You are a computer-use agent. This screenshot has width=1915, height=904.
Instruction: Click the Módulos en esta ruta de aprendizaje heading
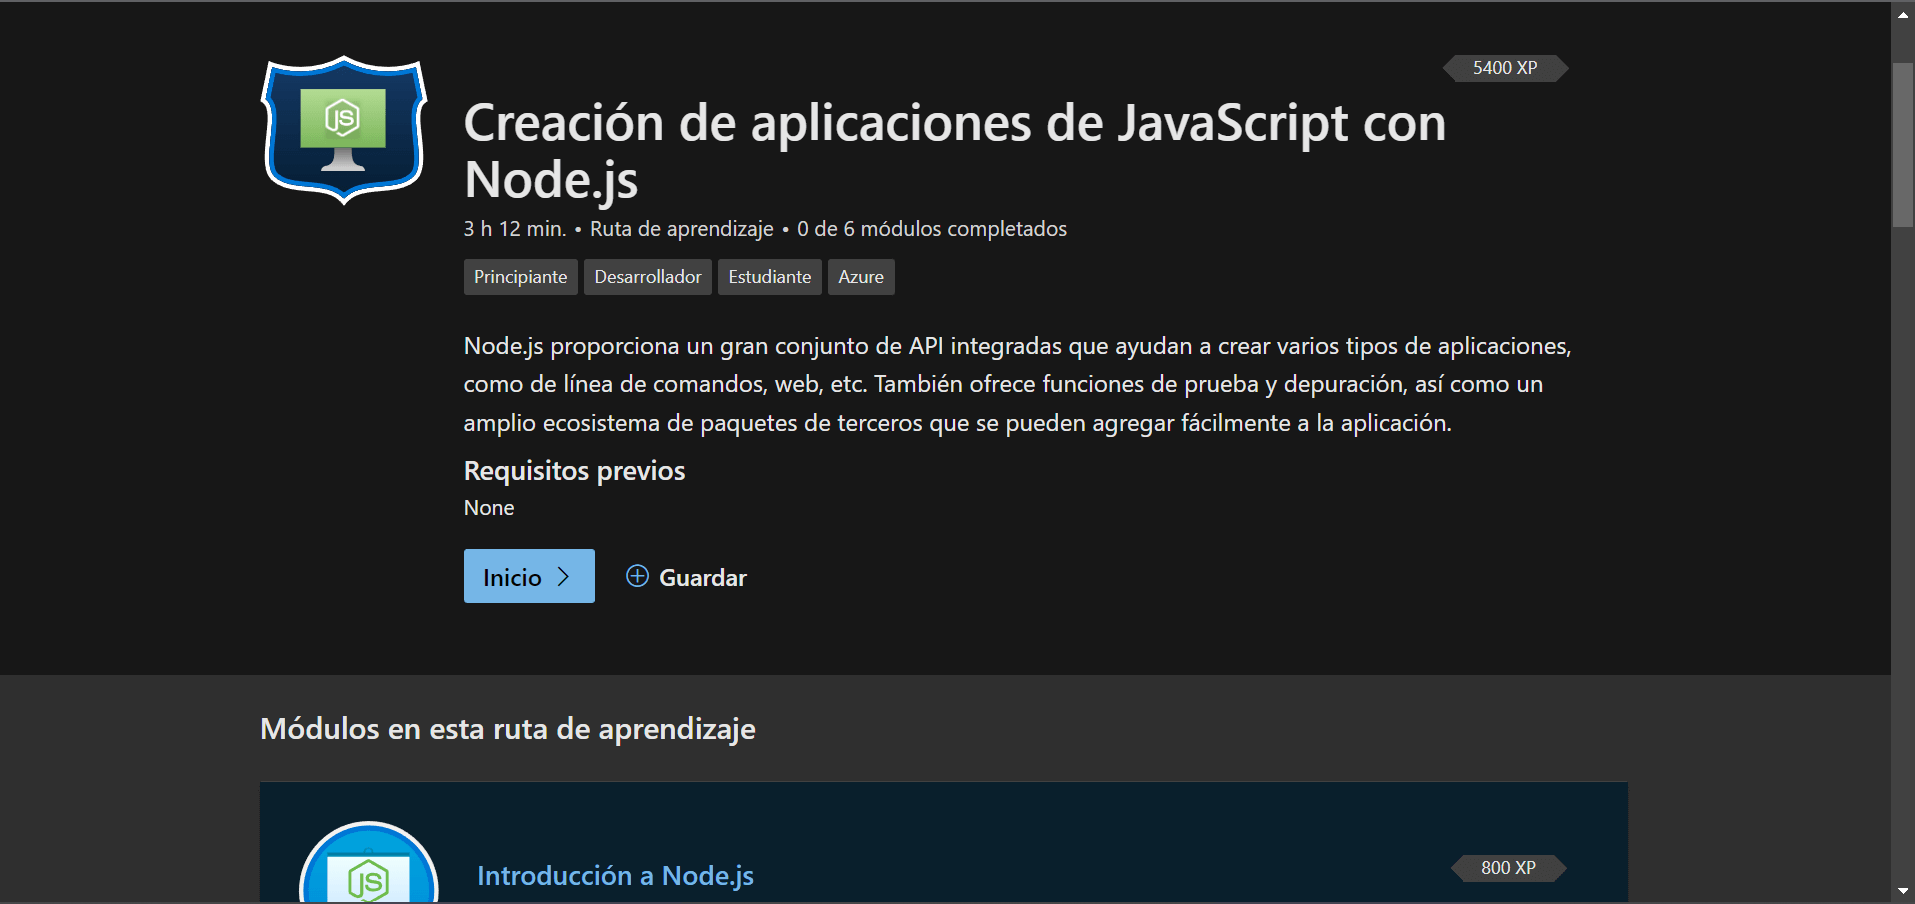pos(508,729)
